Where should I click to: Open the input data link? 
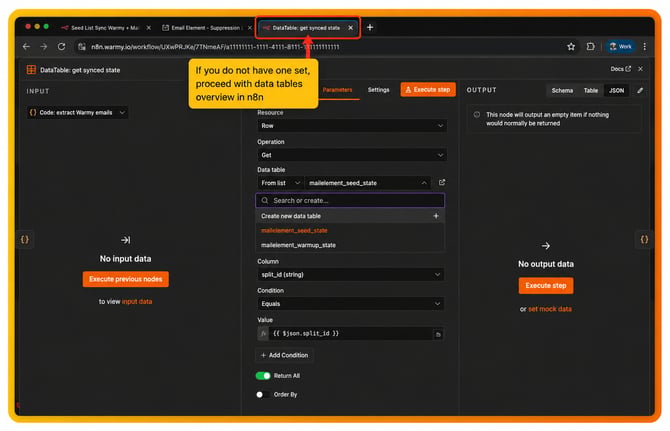click(x=137, y=302)
